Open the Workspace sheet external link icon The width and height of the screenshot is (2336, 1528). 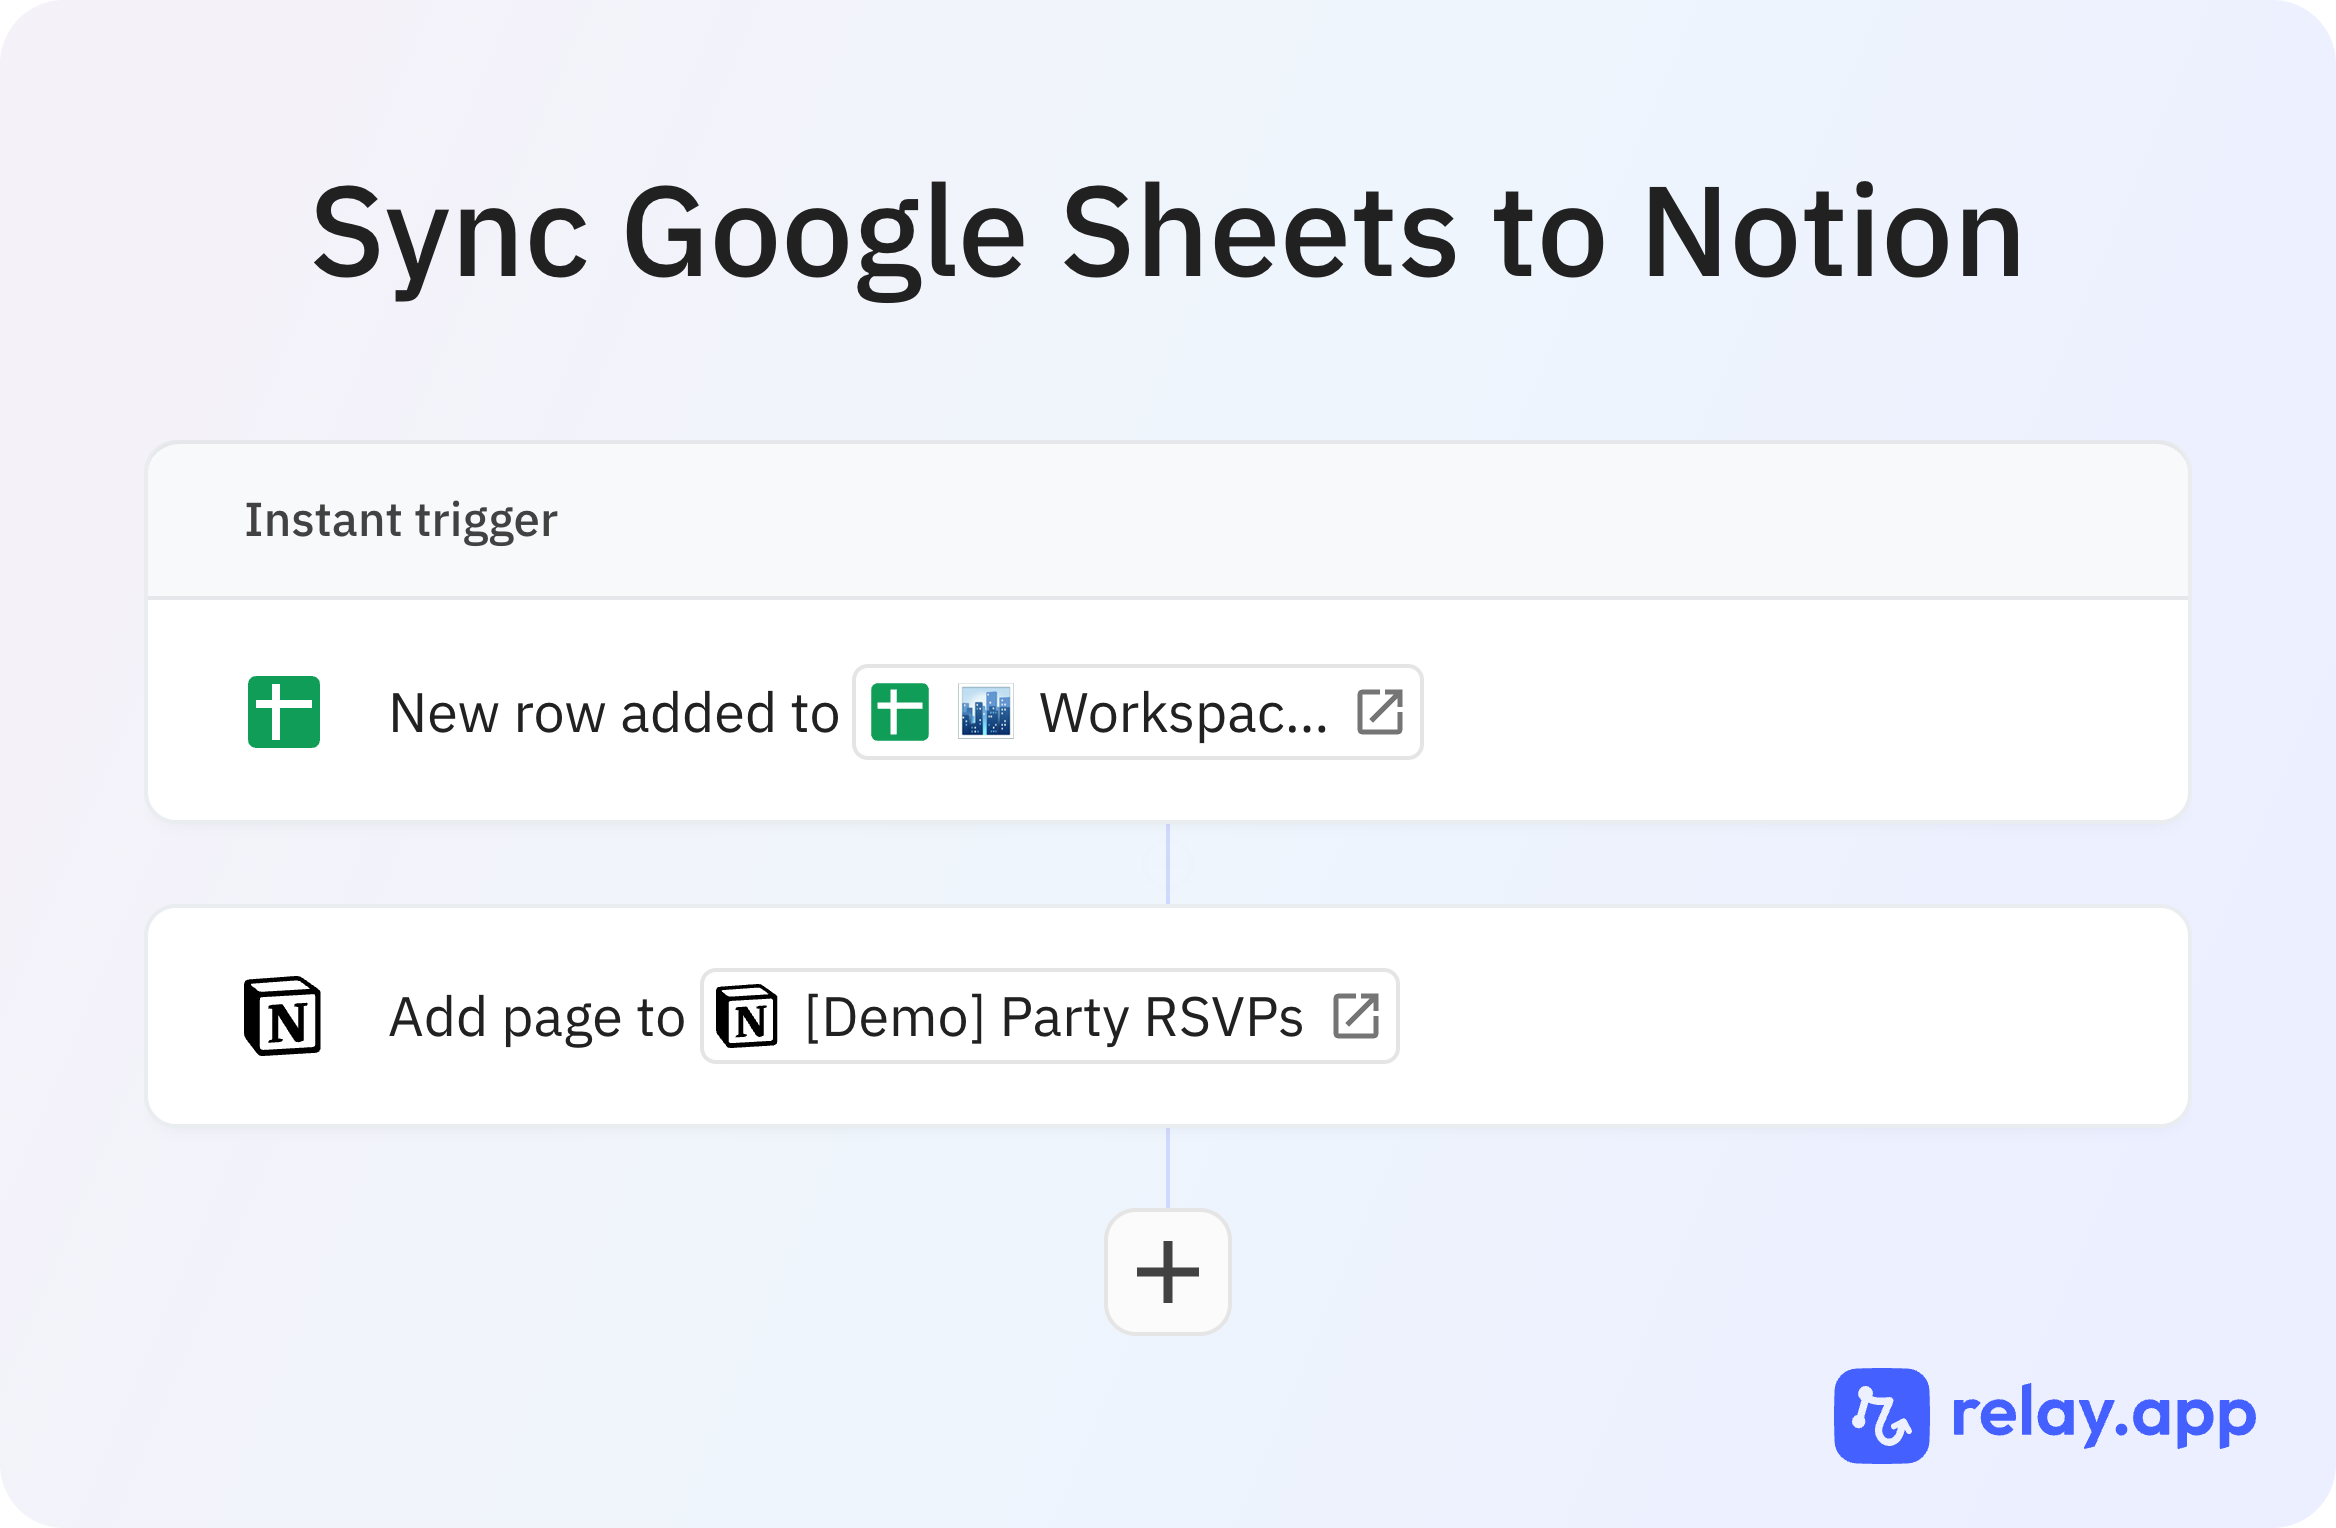(x=1380, y=712)
